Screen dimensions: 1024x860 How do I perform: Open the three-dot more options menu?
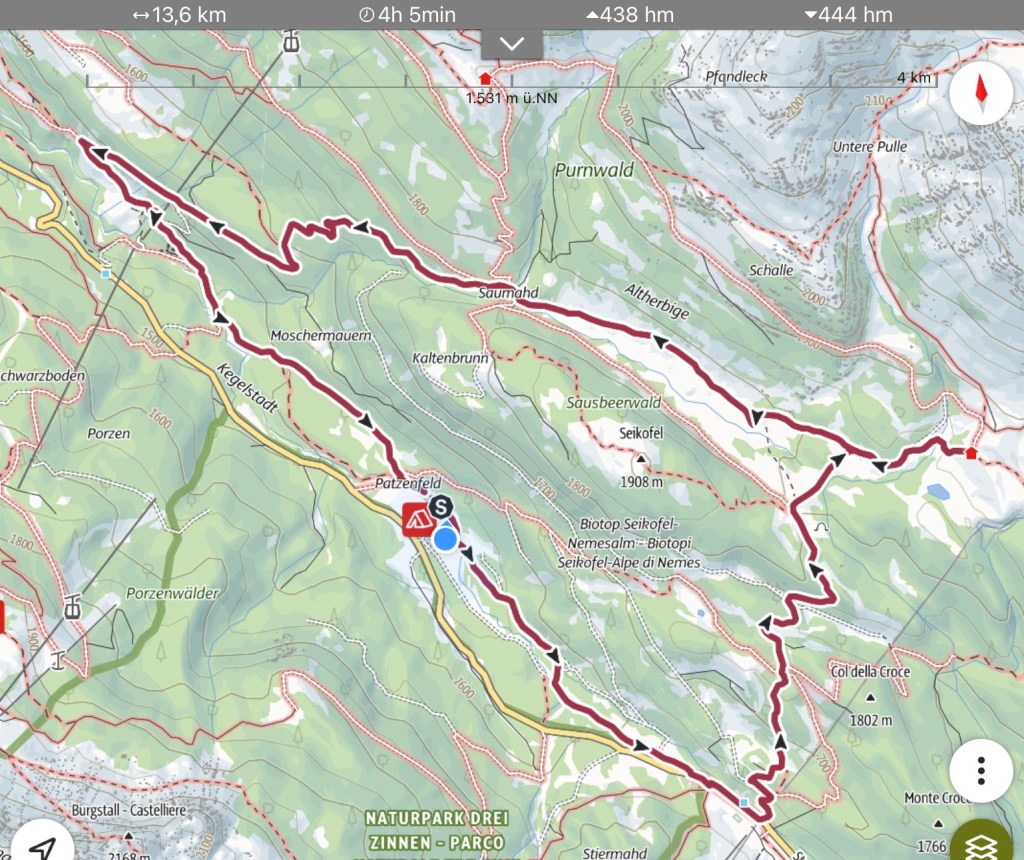tap(981, 771)
